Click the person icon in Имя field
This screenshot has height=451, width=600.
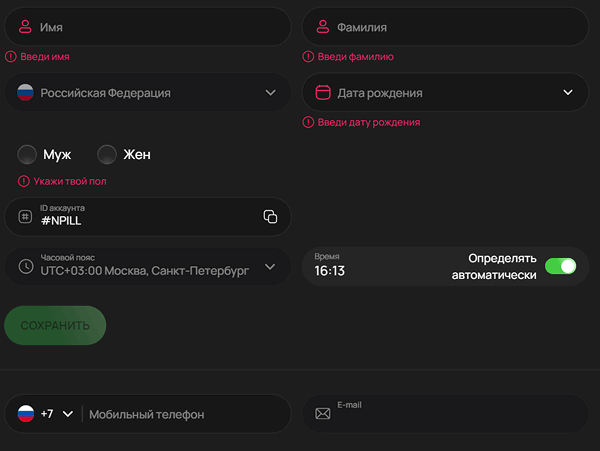tap(25, 27)
